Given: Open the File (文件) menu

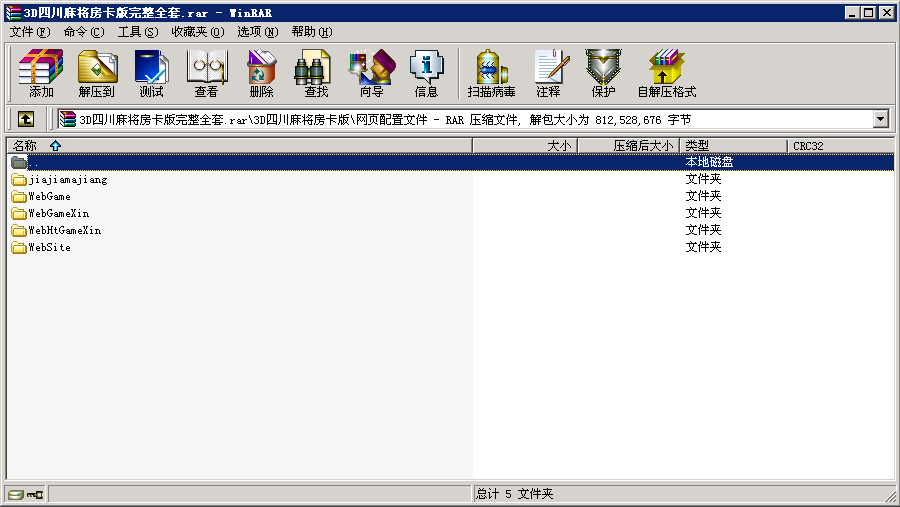Looking at the screenshot, I should pyautogui.click(x=30, y=32).
